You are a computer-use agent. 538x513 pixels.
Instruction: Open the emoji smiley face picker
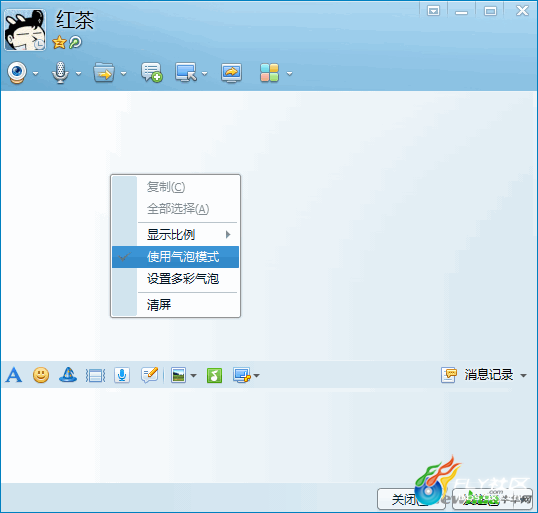(41, 375)
